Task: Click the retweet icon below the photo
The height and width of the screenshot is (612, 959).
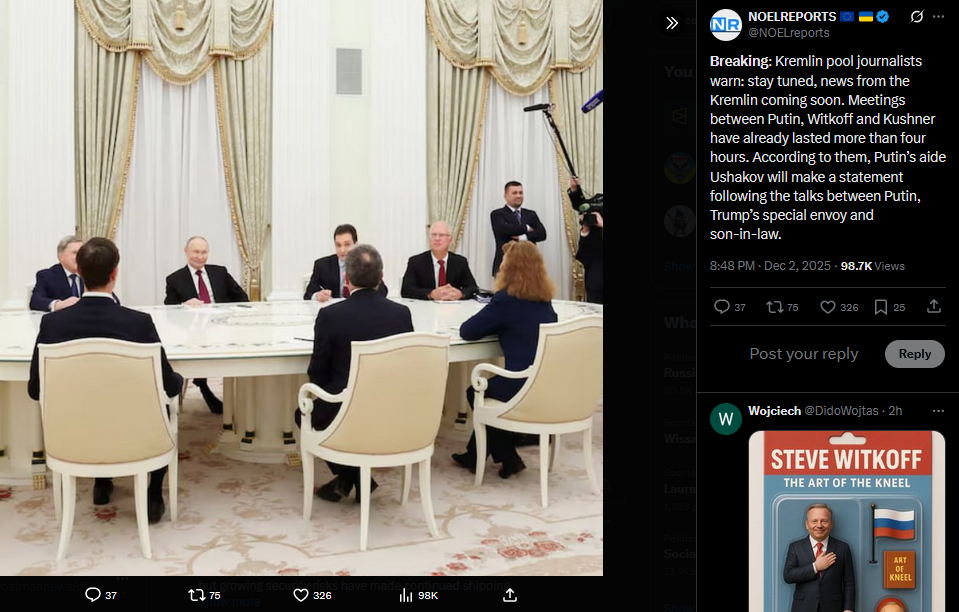Action: (196, 595)
